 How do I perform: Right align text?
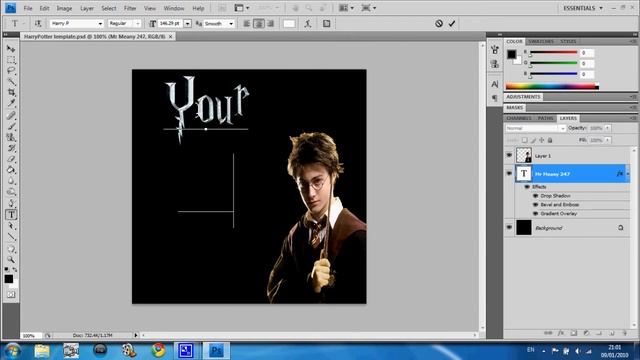point(270,24)
